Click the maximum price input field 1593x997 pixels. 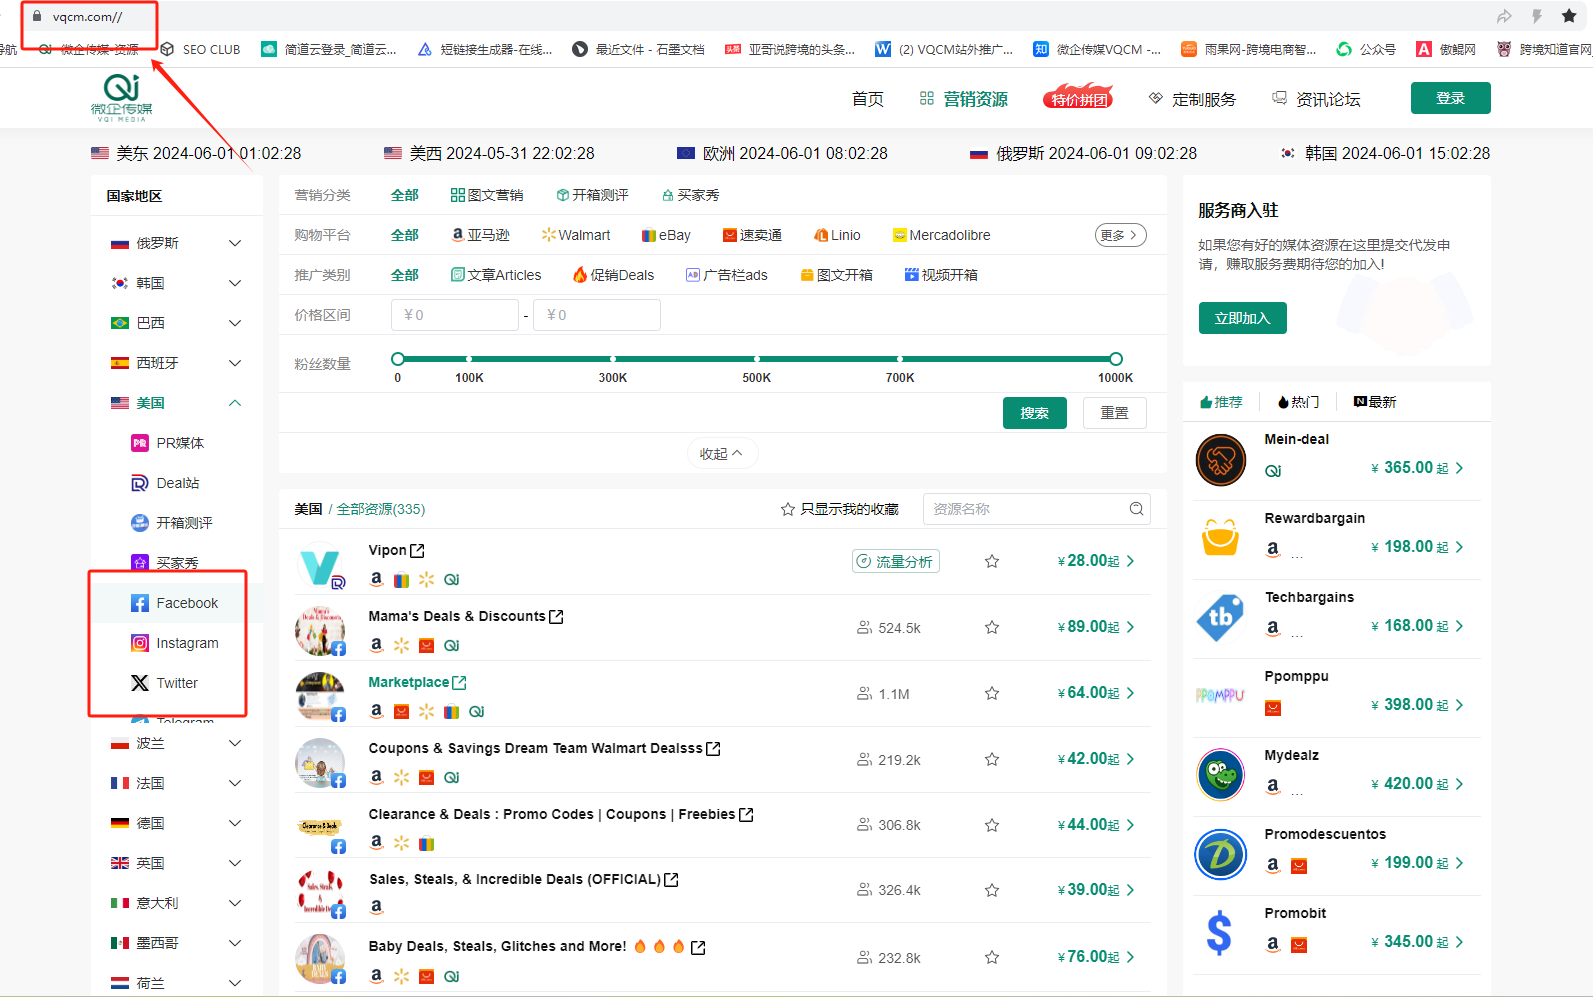coord(597,315)
